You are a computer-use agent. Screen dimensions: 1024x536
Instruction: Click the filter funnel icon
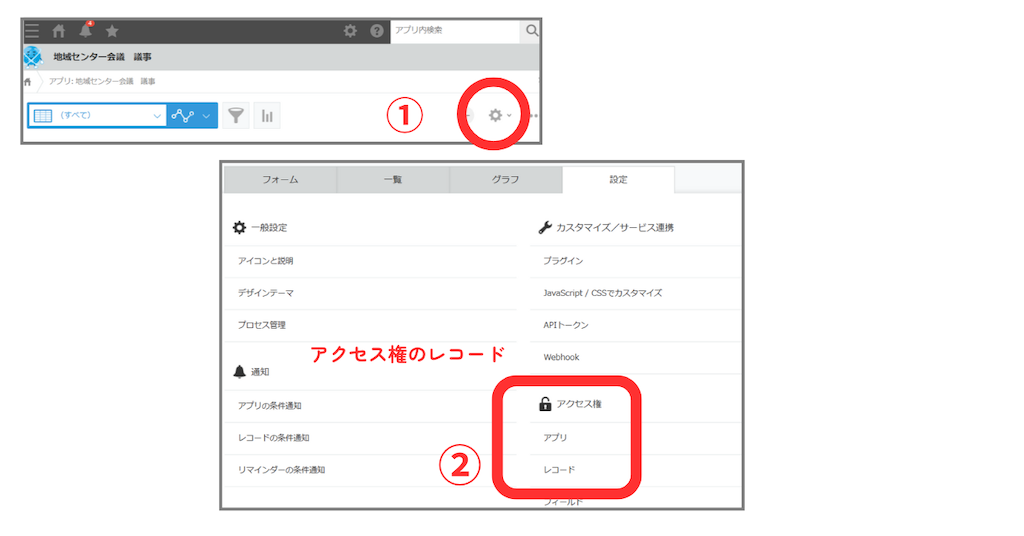pos(236,116)
